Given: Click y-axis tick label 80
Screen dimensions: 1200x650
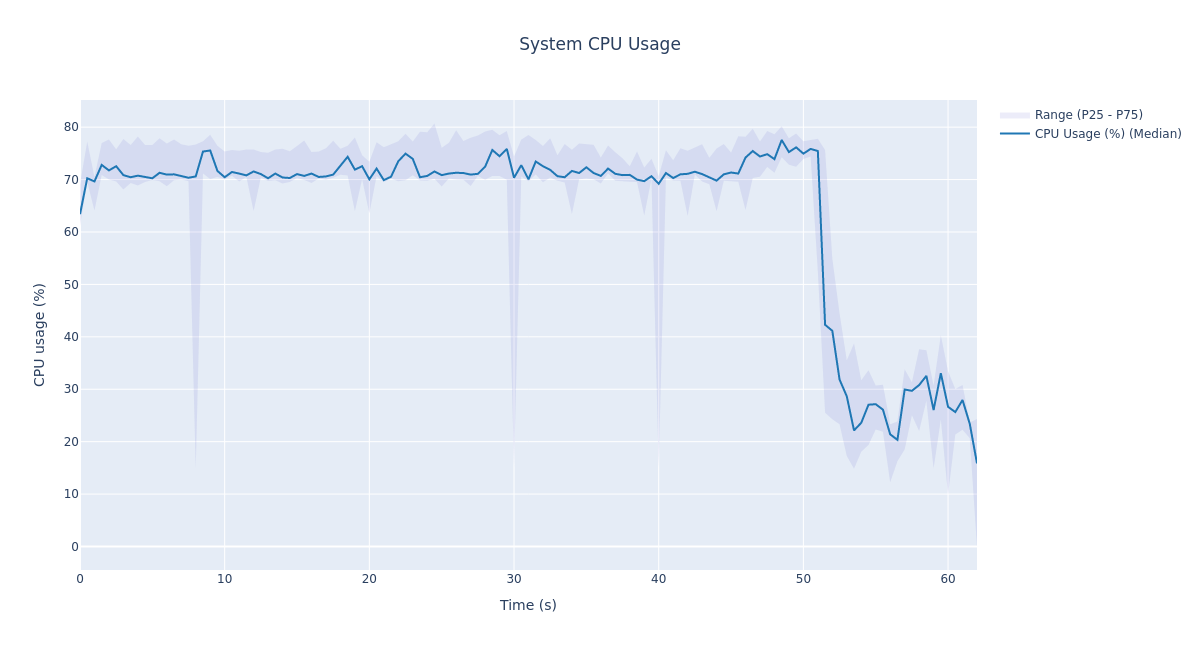Looking at the screenshot, I should [x=71, y=127].
